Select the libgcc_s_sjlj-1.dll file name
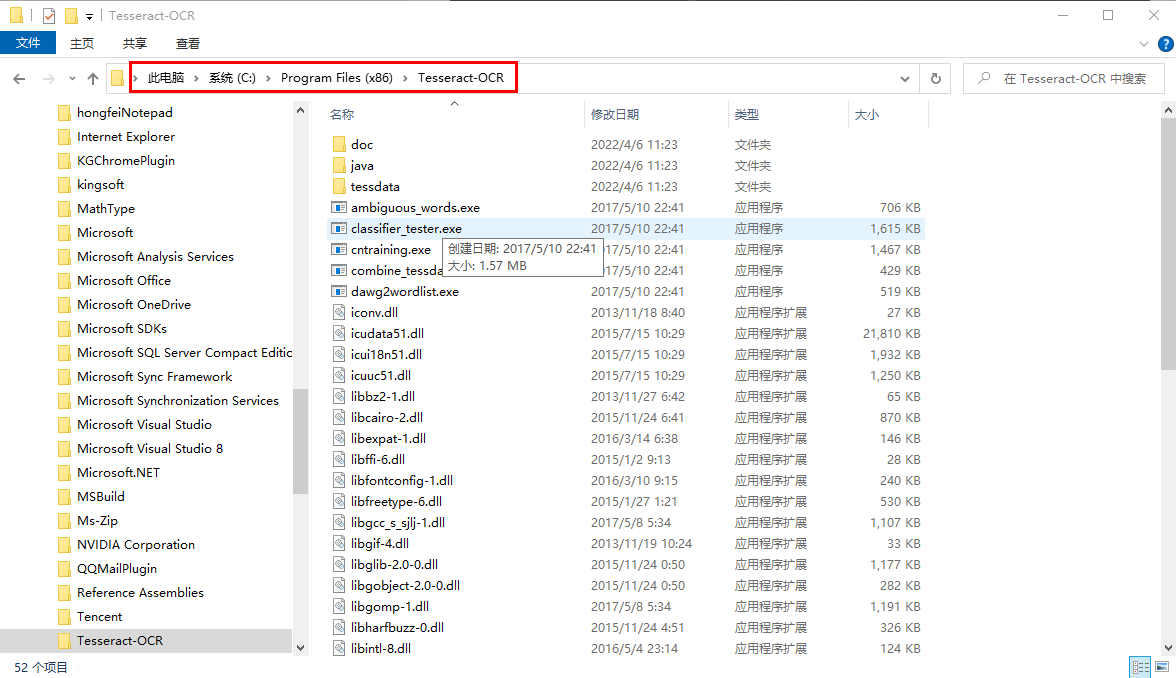1176x678 pixels. [398, 522]
